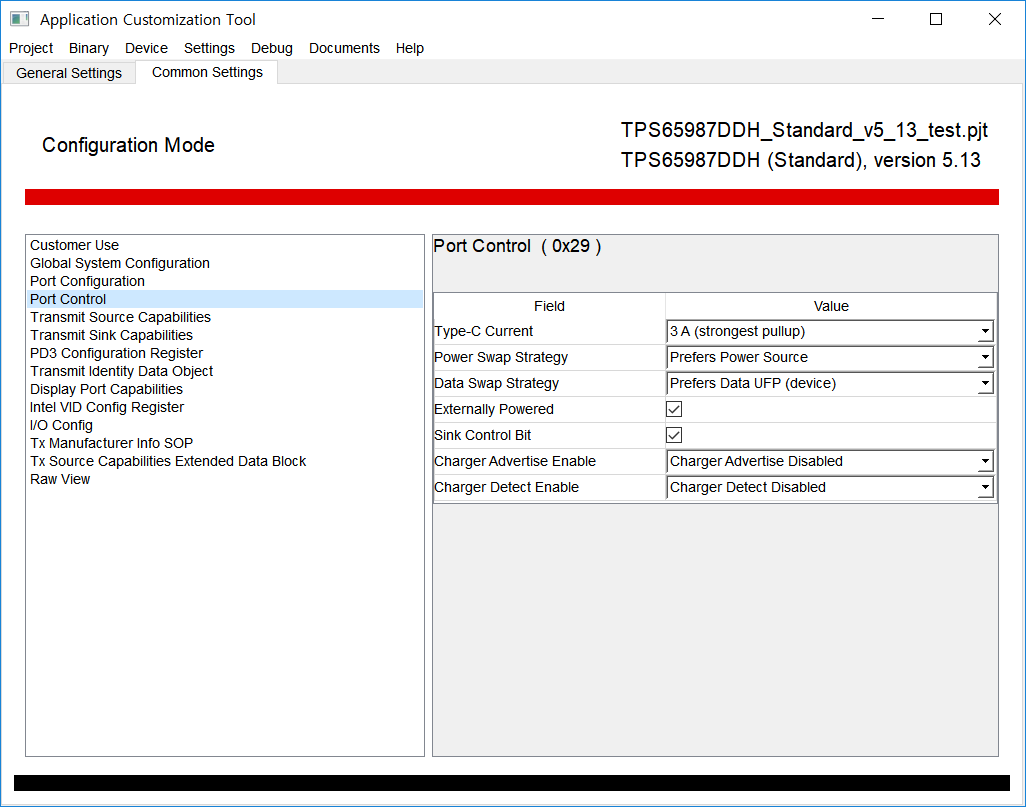Click the Field column header
1026x807 pixels.
tap(549, 306)
